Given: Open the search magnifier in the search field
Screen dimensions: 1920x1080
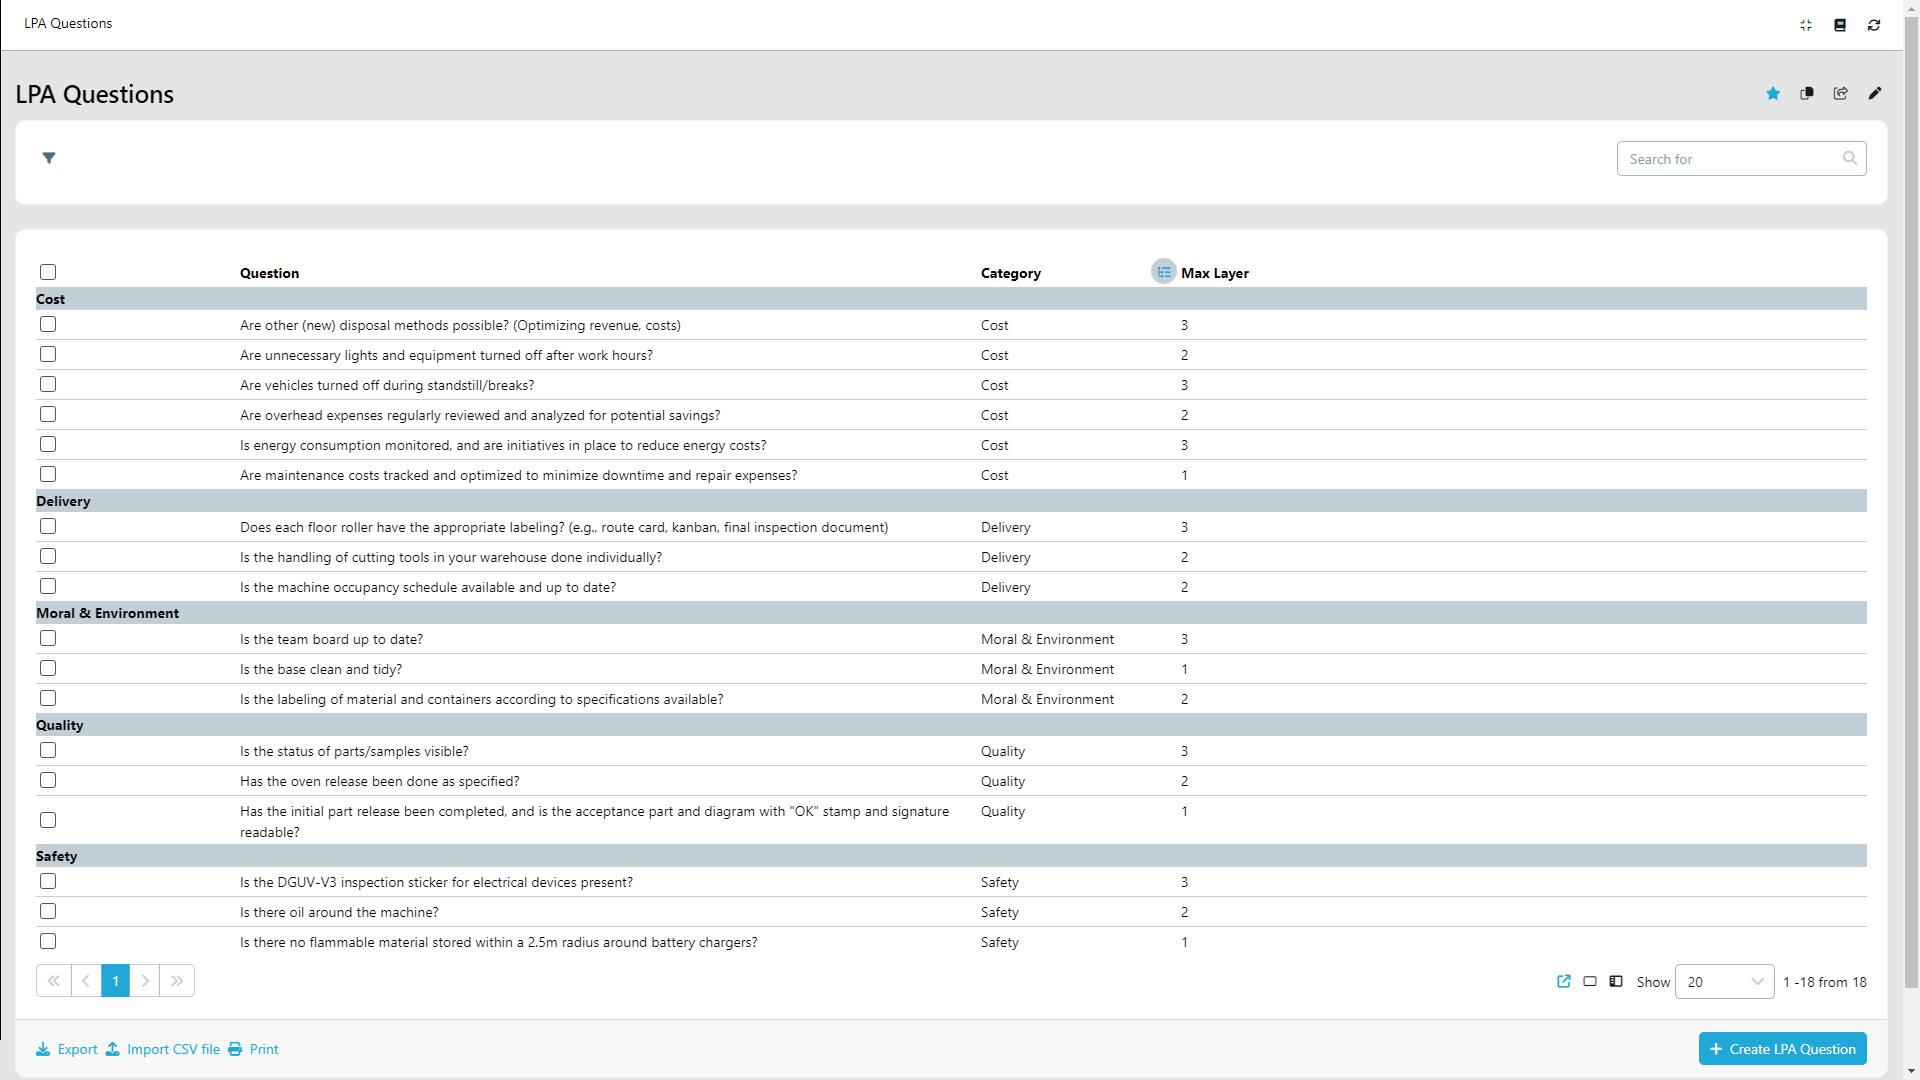Looking at the screenshot, I should pos(1849,157).
